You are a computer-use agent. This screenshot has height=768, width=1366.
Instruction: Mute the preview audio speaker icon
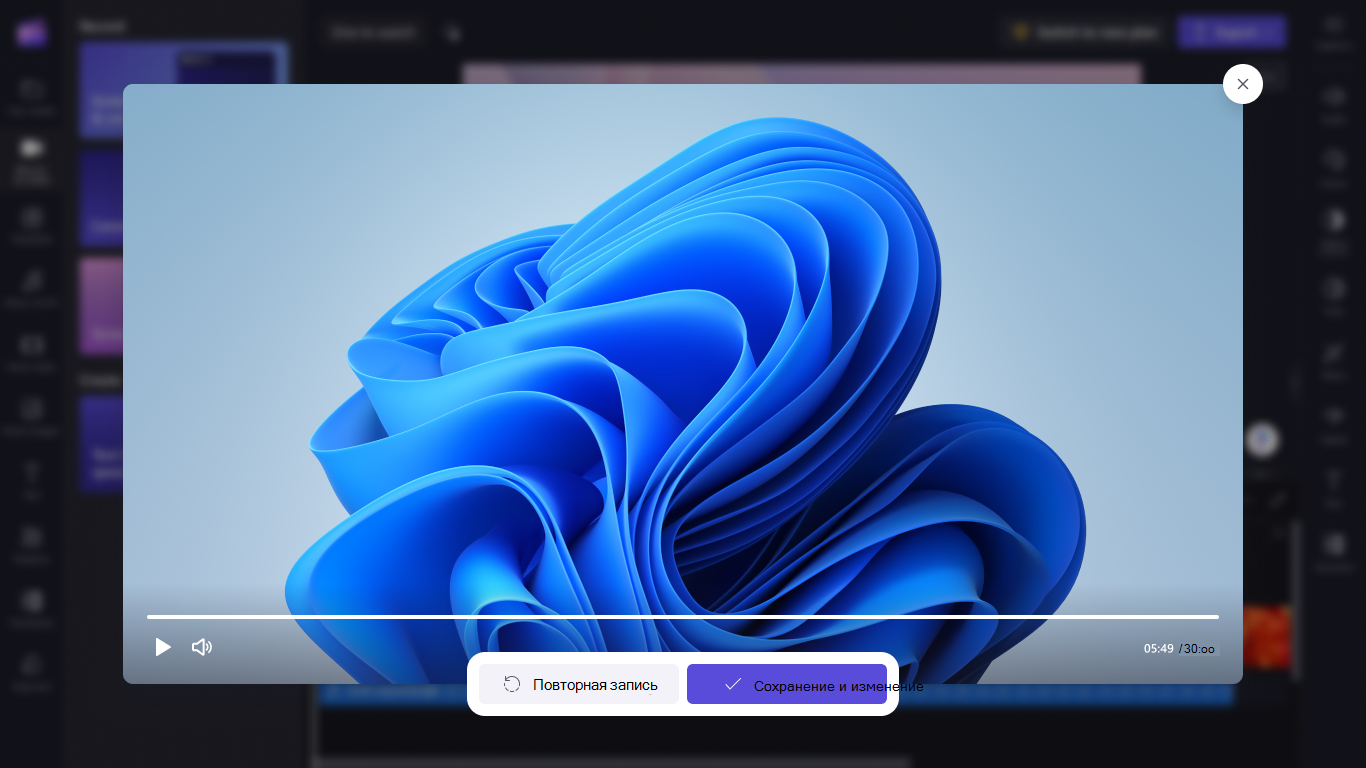pyautogui.click(x=202, y=647)
